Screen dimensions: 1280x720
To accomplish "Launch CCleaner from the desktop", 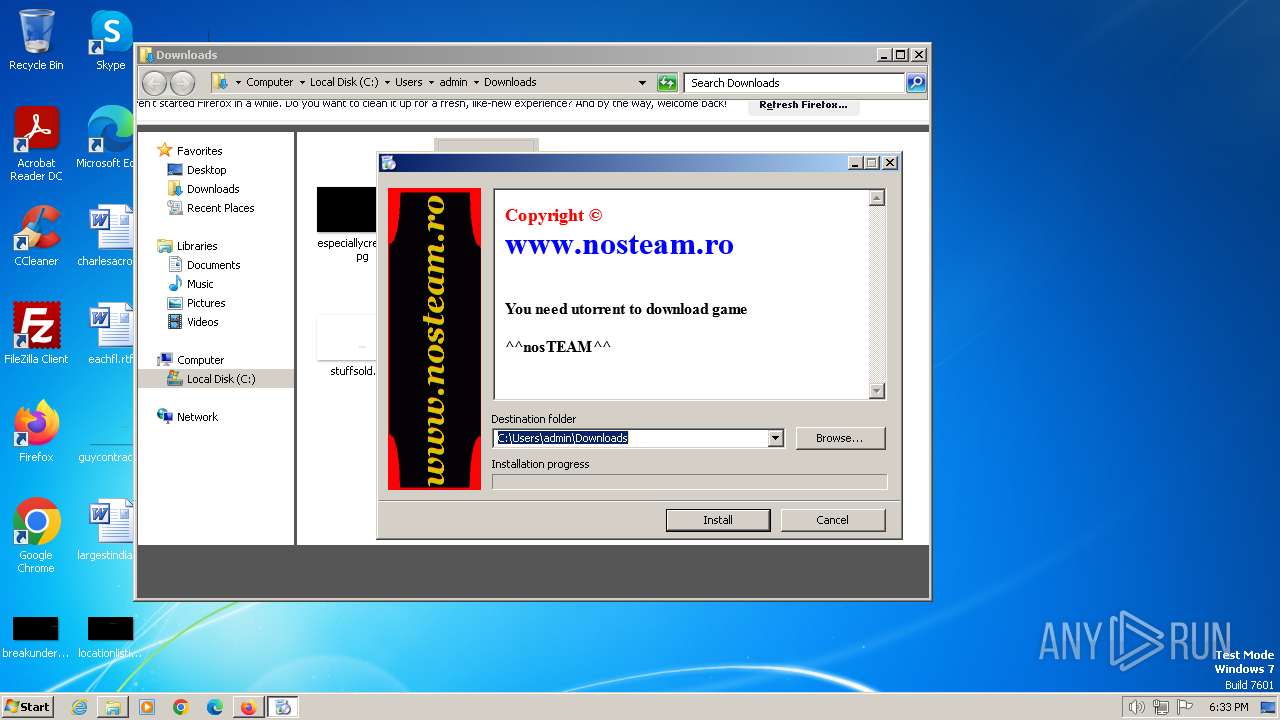I will point(36,236).
